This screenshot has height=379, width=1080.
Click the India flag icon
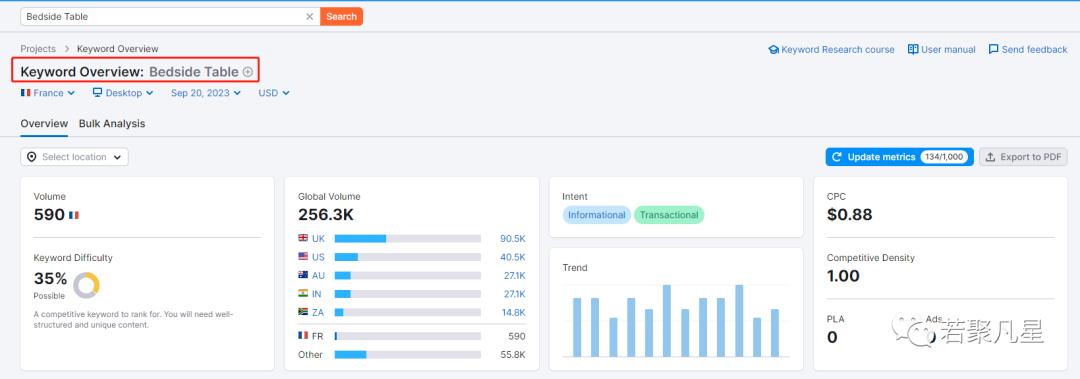click(303, 293)
